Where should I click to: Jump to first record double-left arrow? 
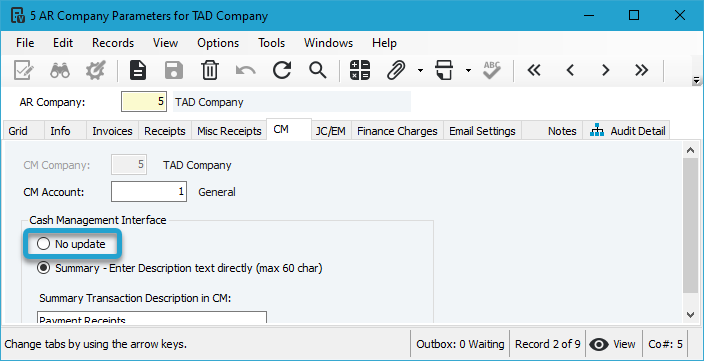[x=534, y=70]
